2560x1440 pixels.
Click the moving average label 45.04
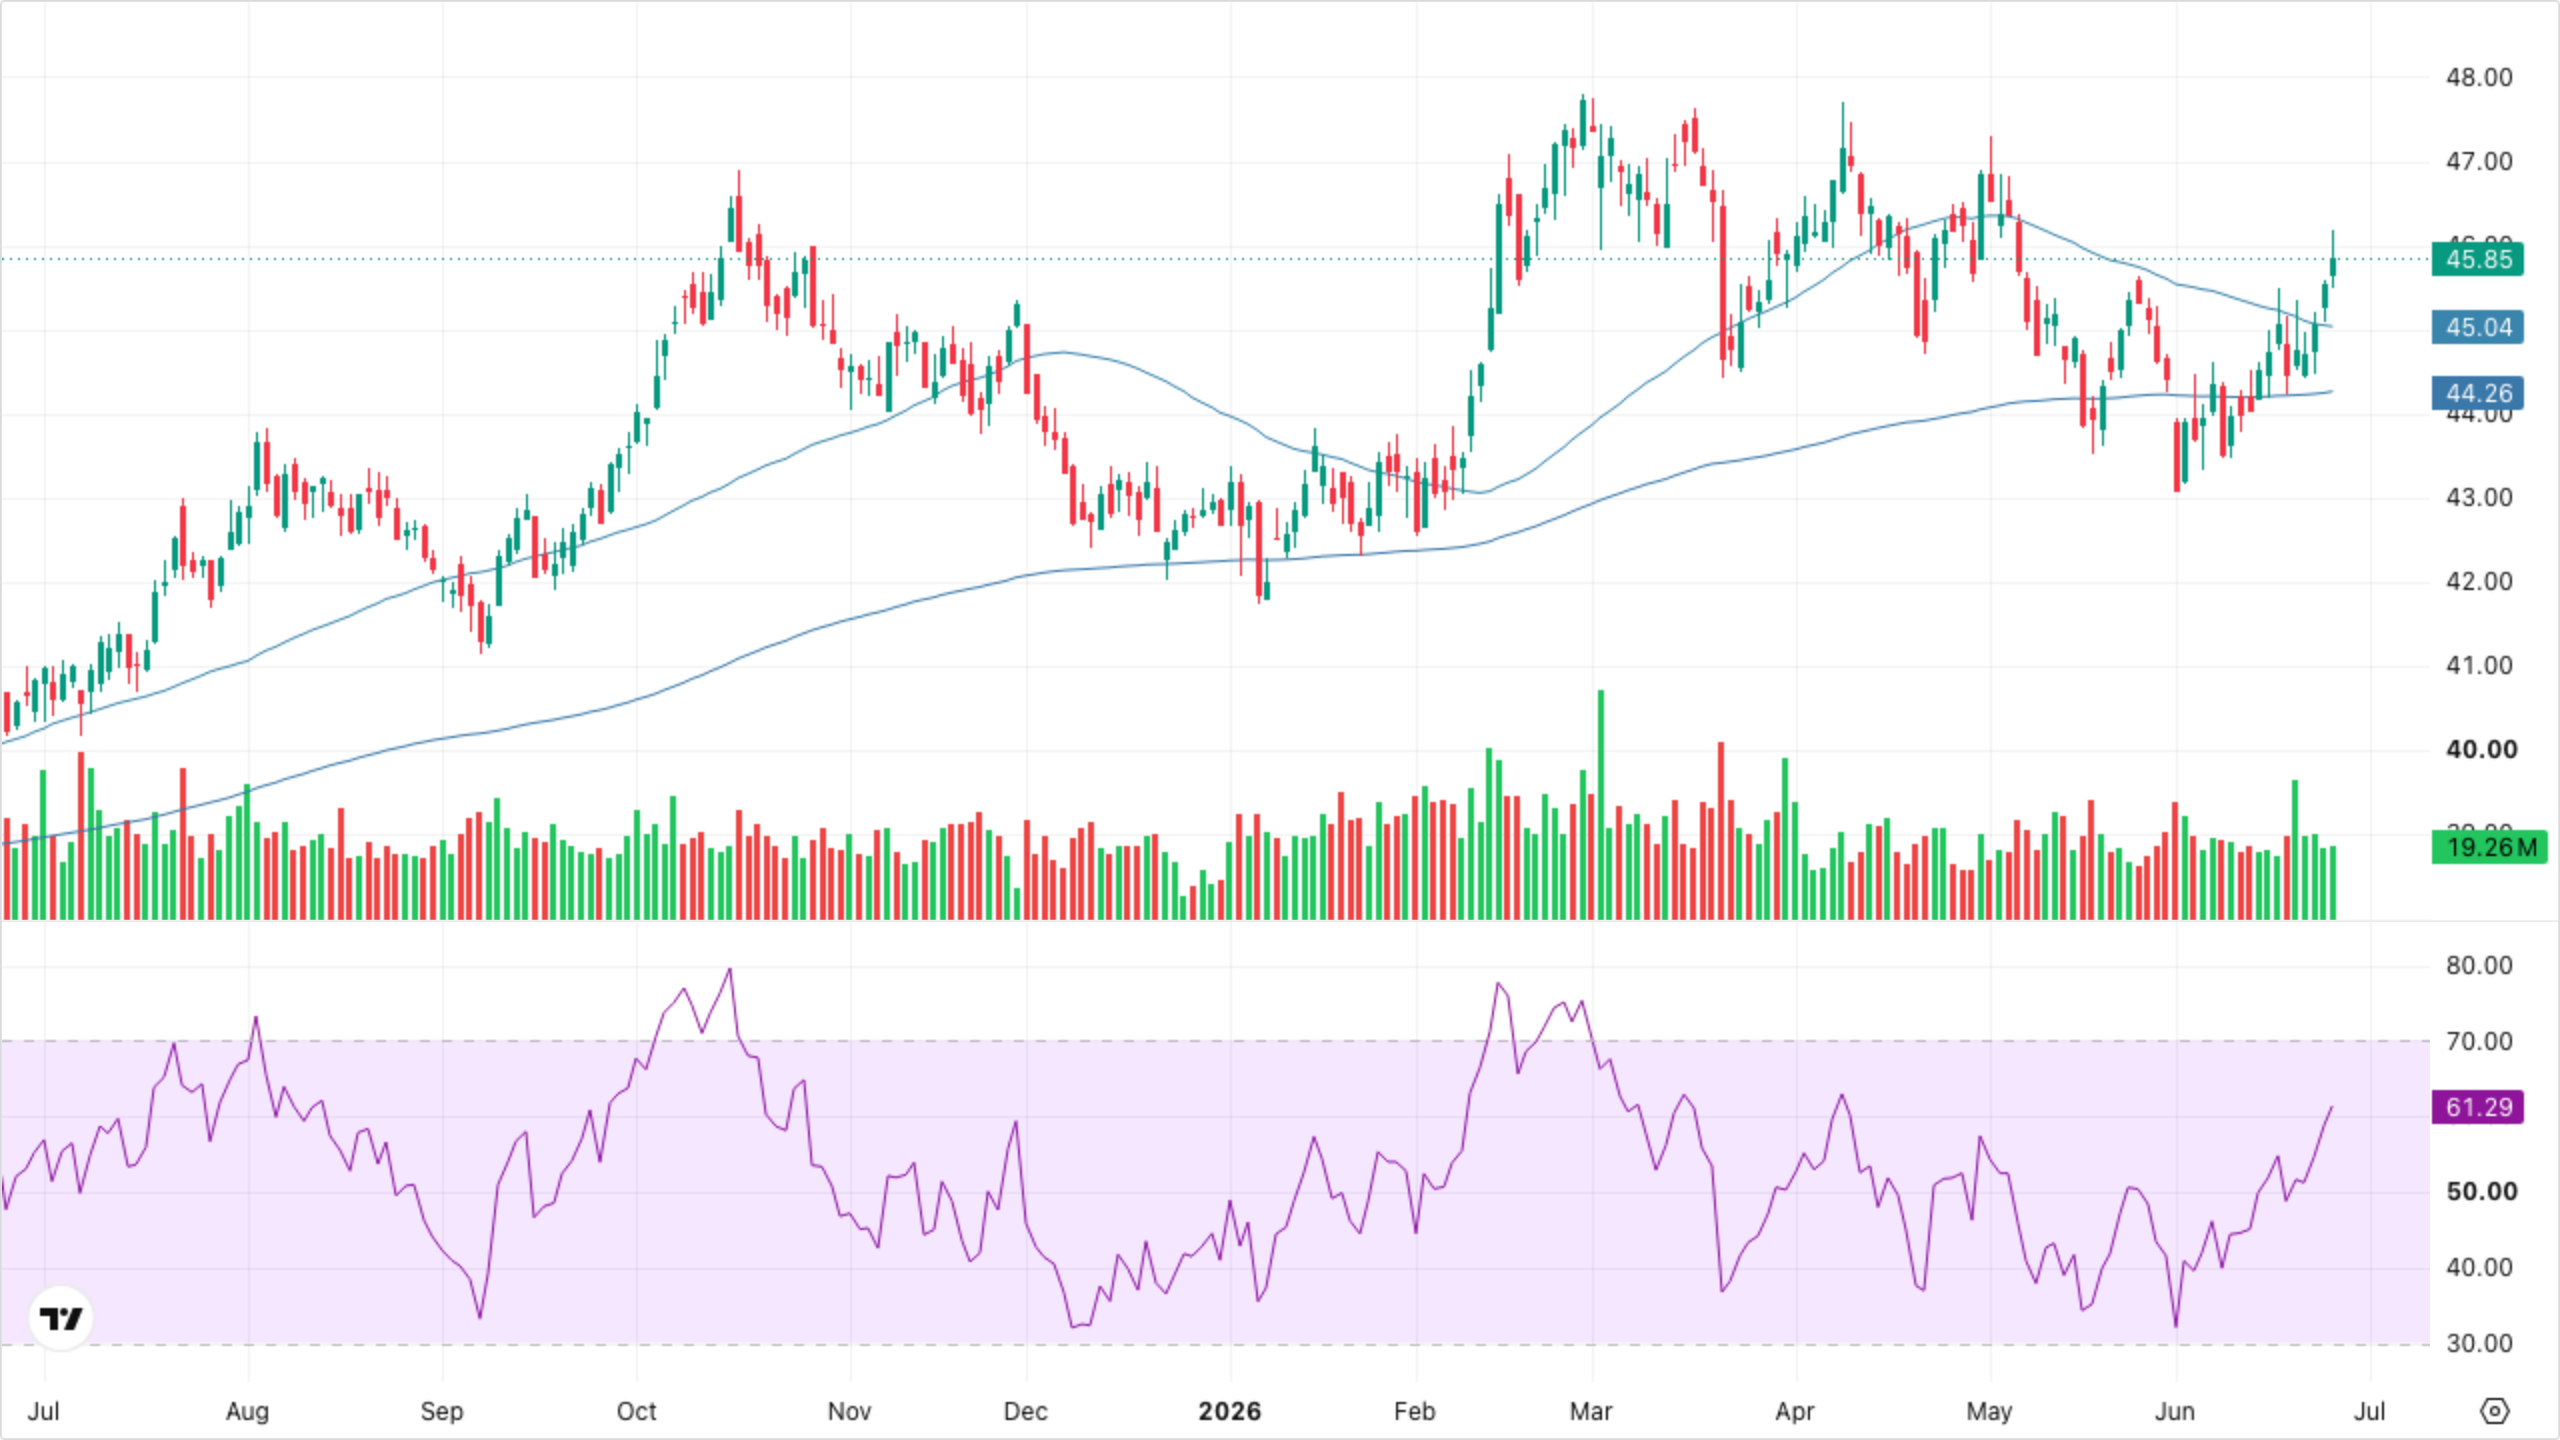pyautogui.click(x=2478, y=327)
